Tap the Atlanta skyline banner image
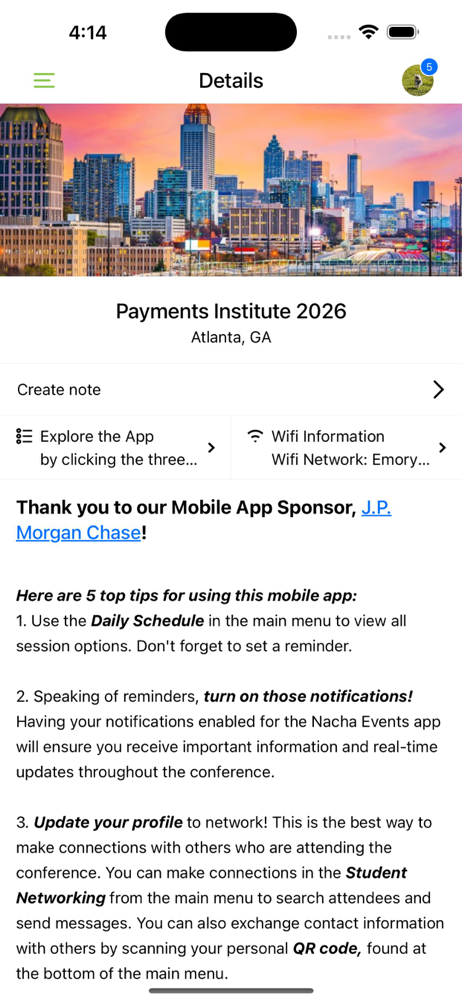This screenshot has width=462, height=1000. [231, 190]
